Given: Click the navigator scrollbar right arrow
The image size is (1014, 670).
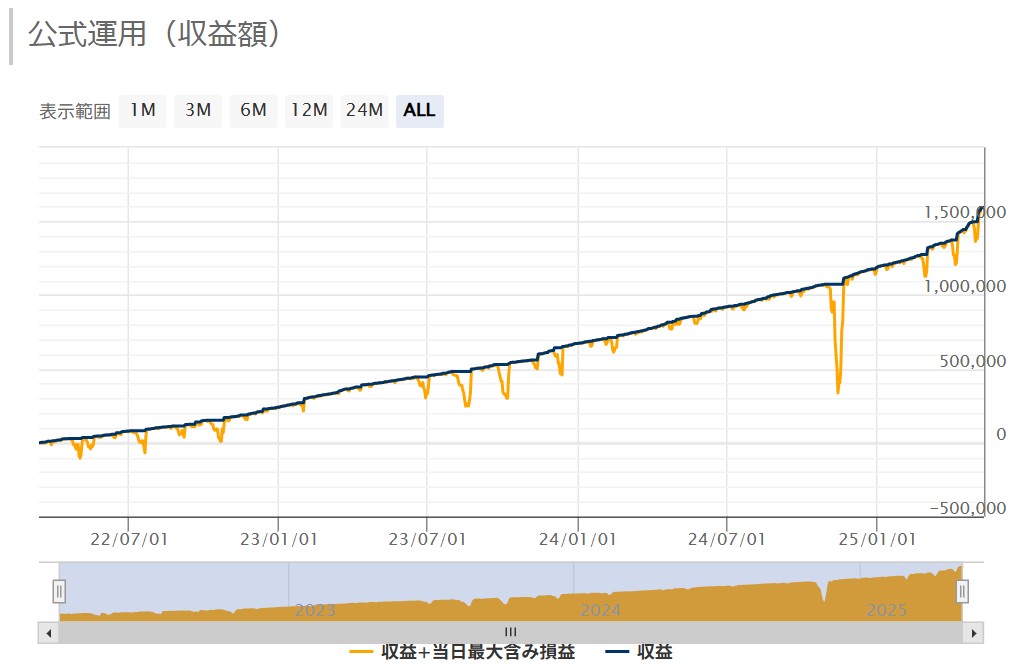Looking at the screenshot, I should [973, 633].
